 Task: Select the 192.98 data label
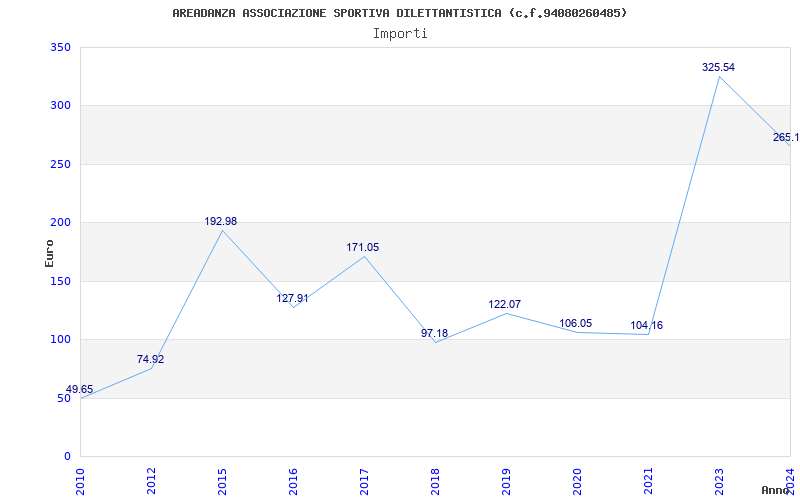pyautogui.click(x=221, y=221)
